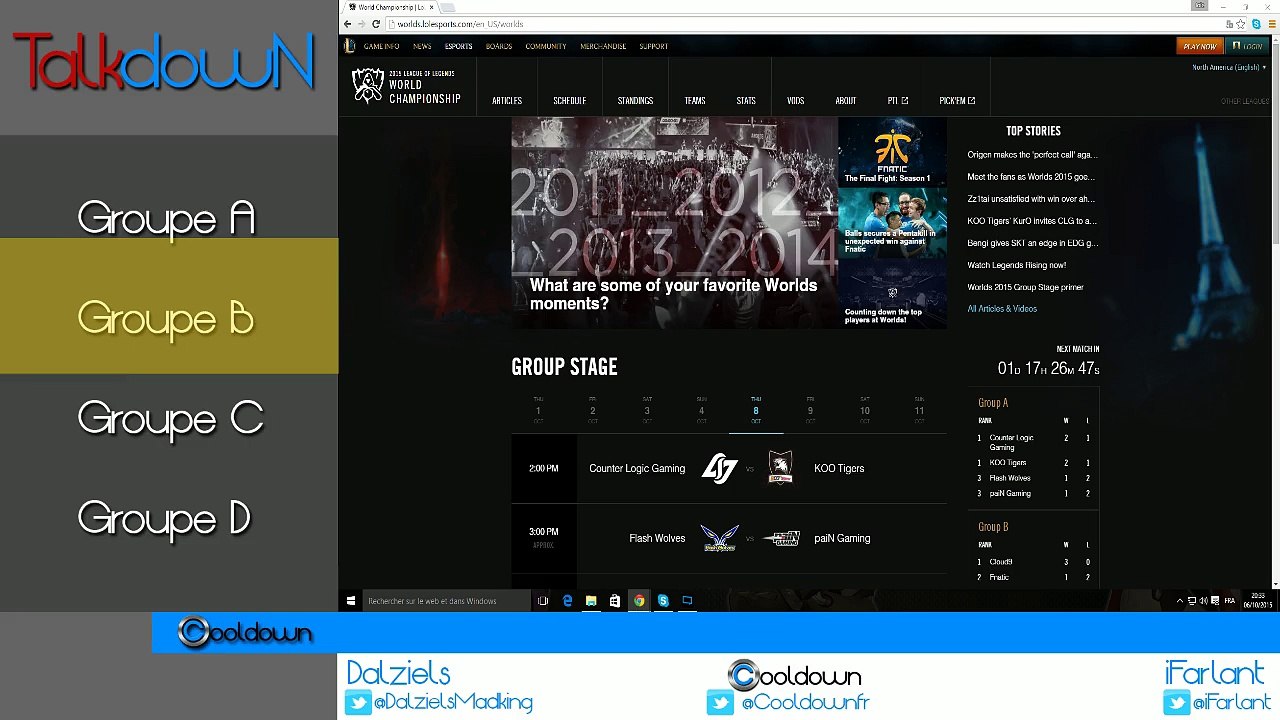Viewport: 1280px width, 720px height.
Task: Open the ARTICLES tab
Action: [507, 101]
